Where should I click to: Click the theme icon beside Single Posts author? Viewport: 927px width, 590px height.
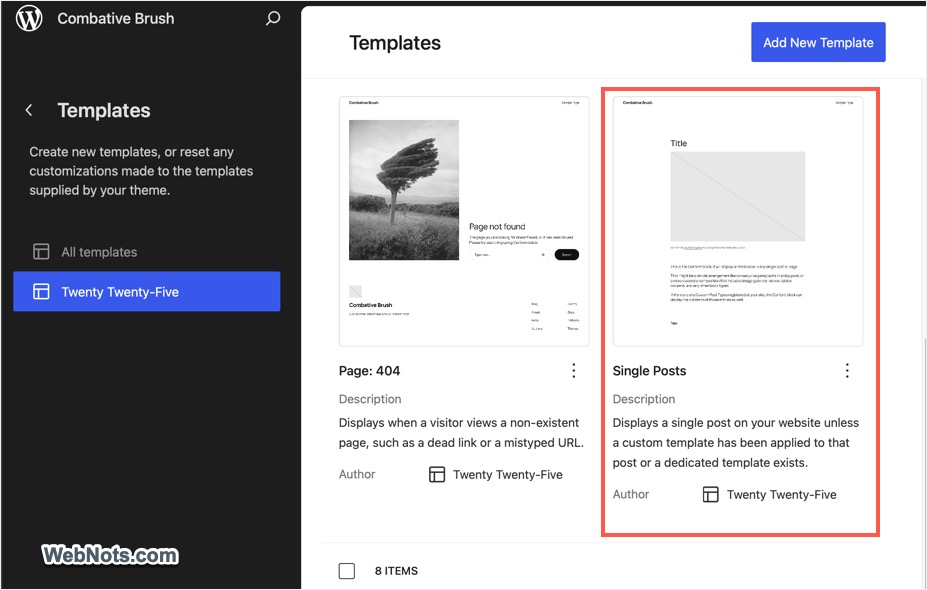point(711,495)
